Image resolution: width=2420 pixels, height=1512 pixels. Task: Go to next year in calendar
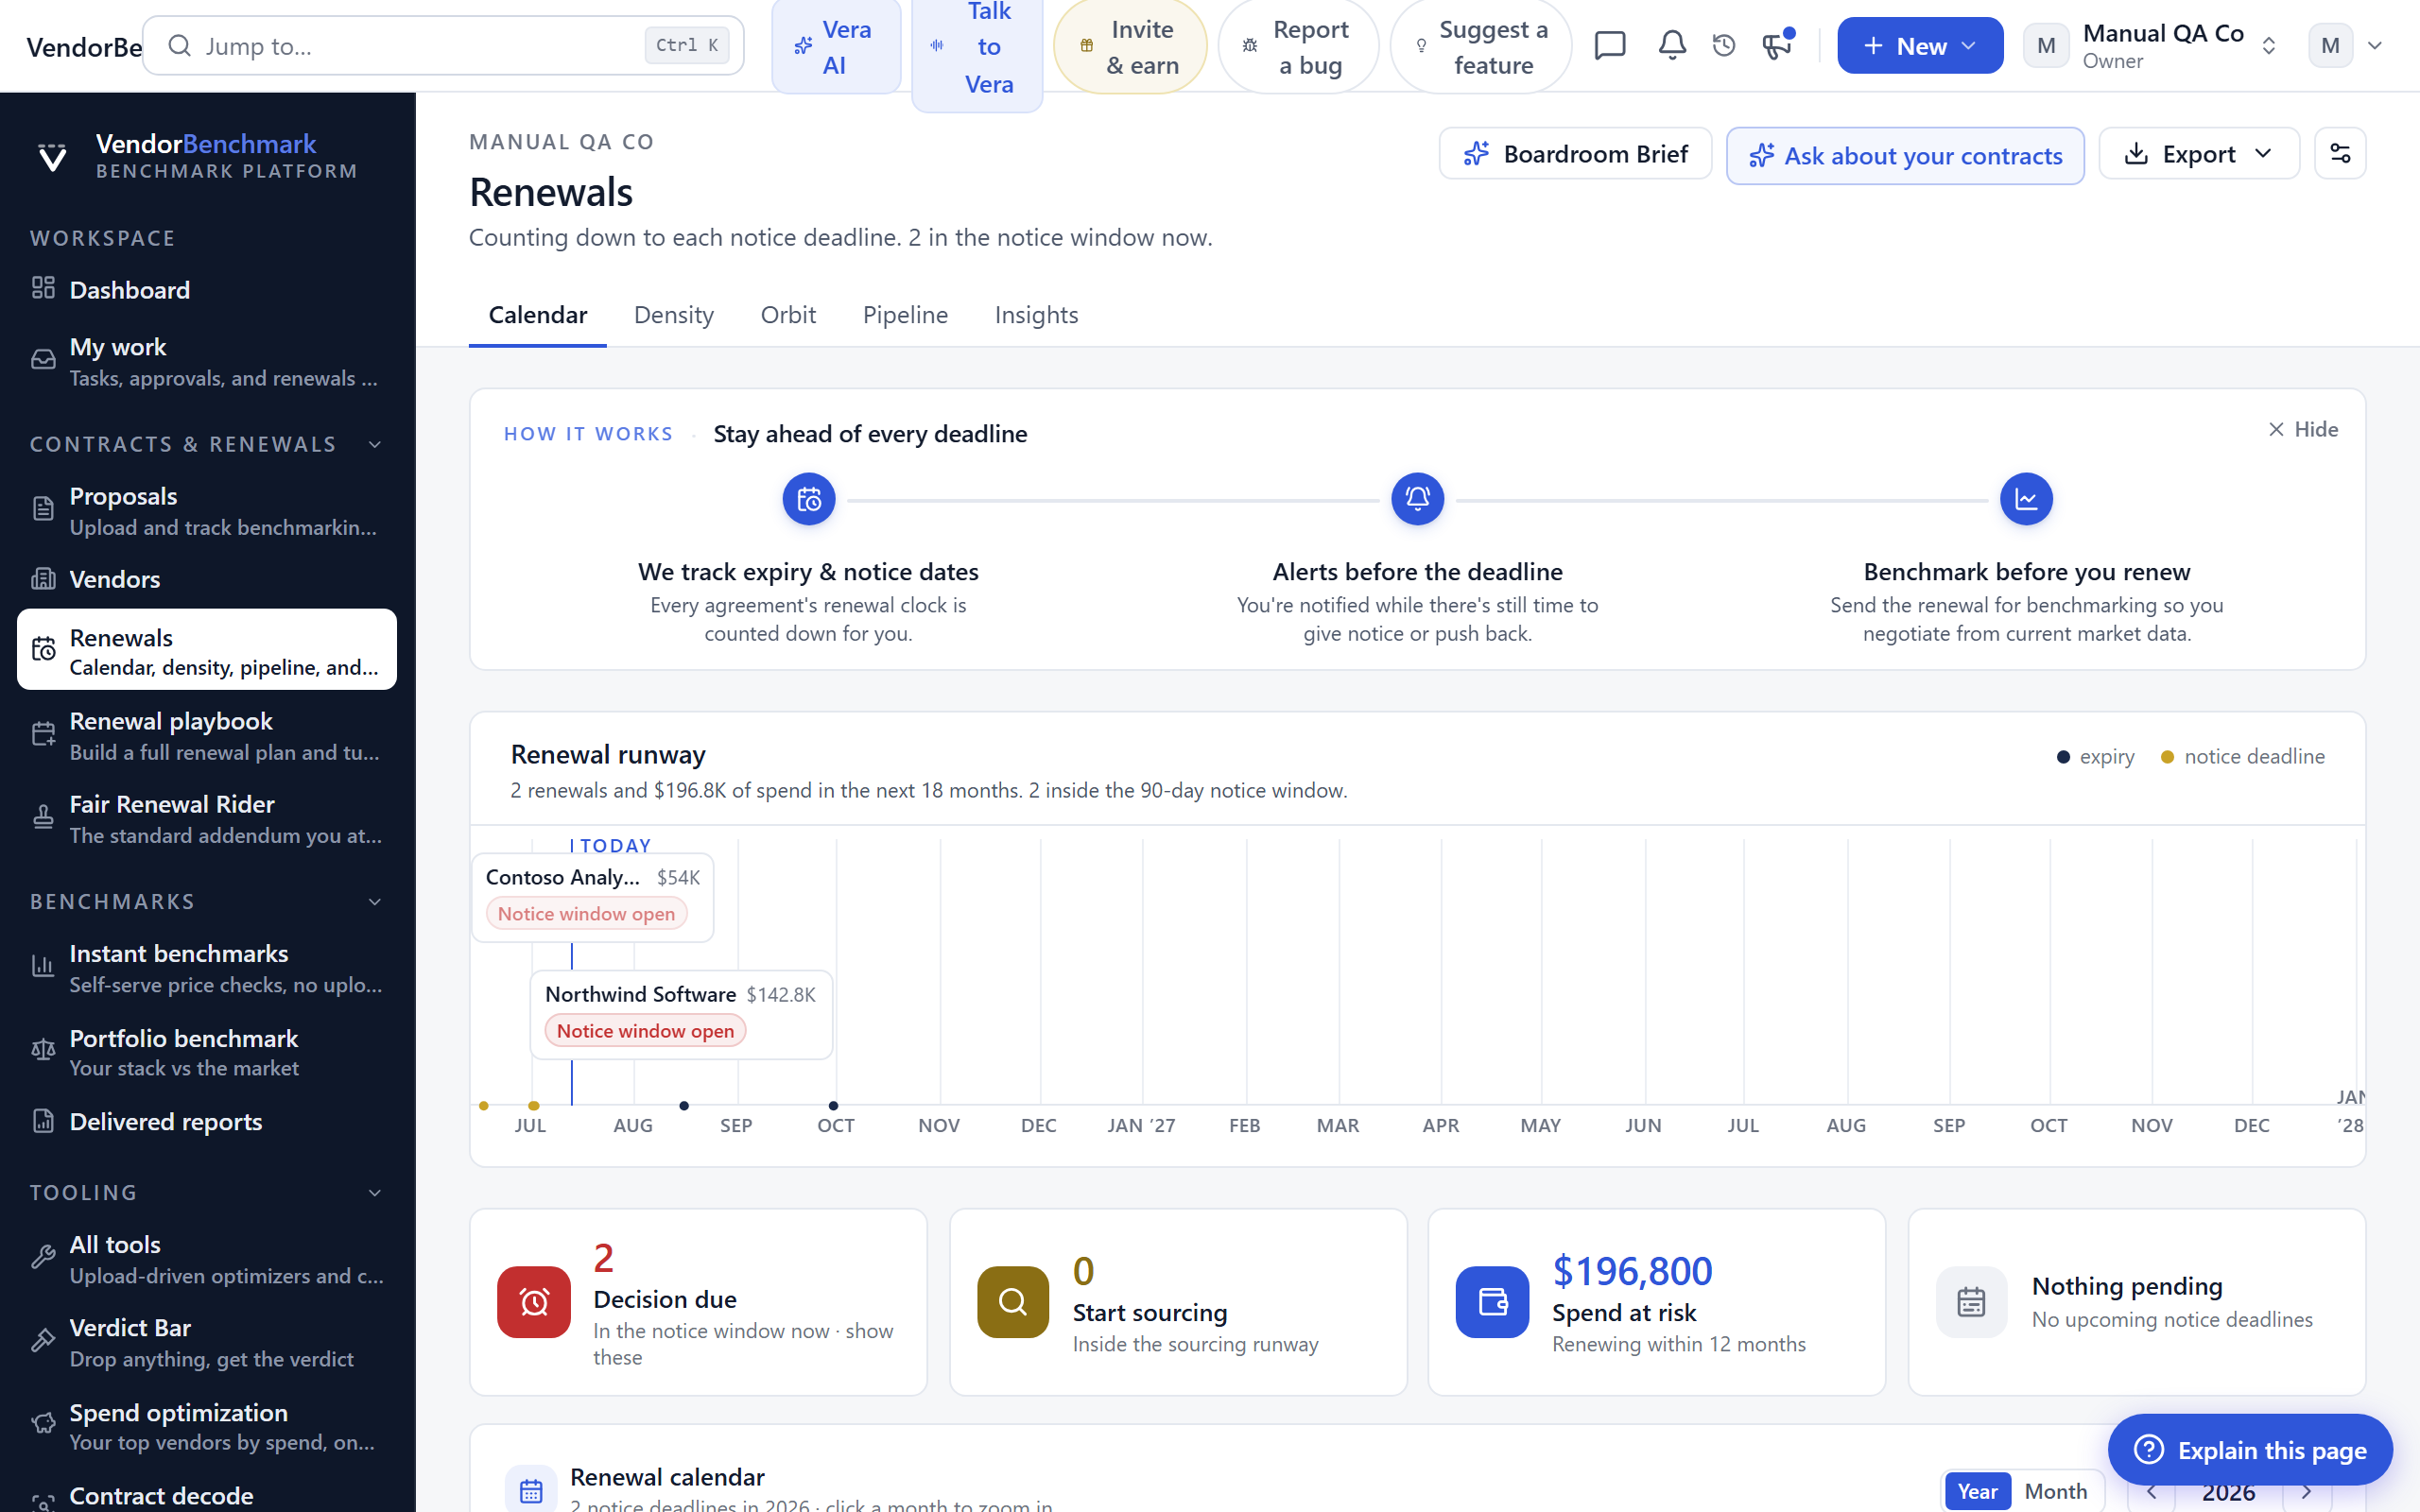click(2306, 1491)
